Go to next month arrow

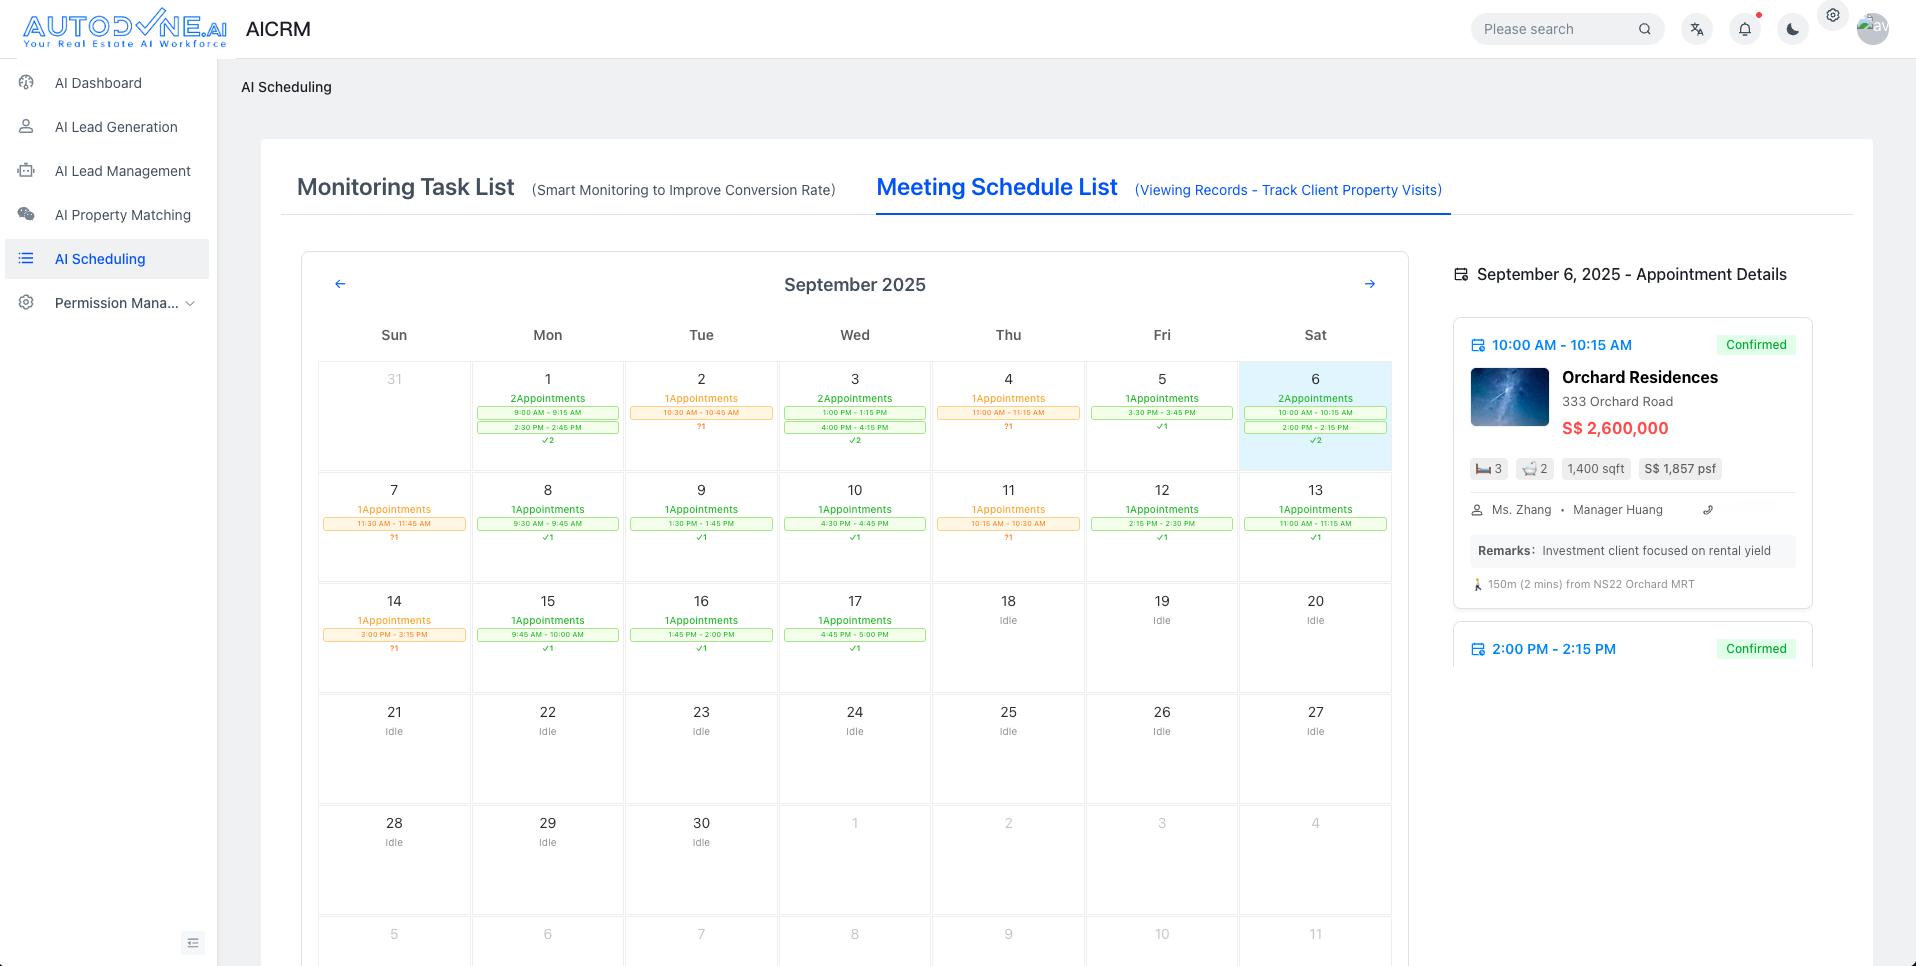(1370, 284)
